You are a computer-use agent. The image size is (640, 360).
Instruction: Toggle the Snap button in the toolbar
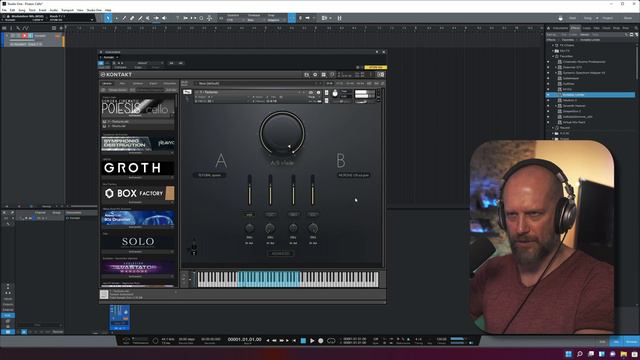[292, 18]
